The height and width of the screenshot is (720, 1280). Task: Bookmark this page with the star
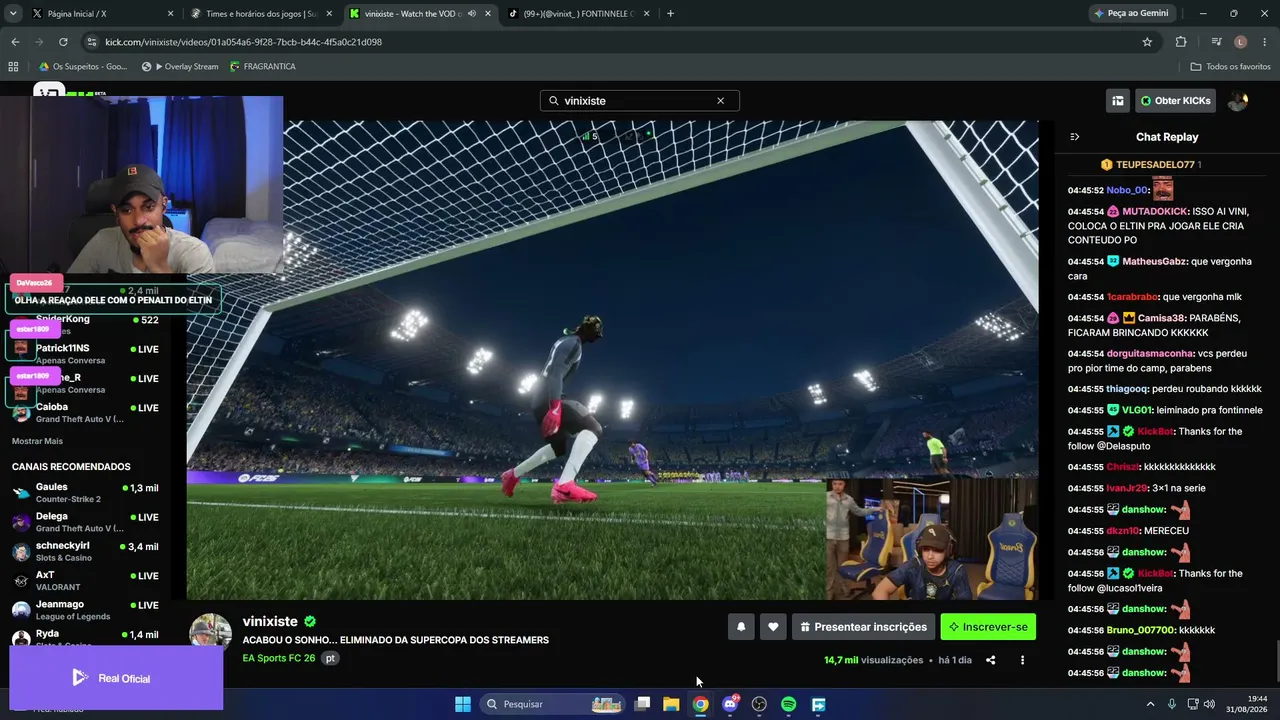(1147, 42)
